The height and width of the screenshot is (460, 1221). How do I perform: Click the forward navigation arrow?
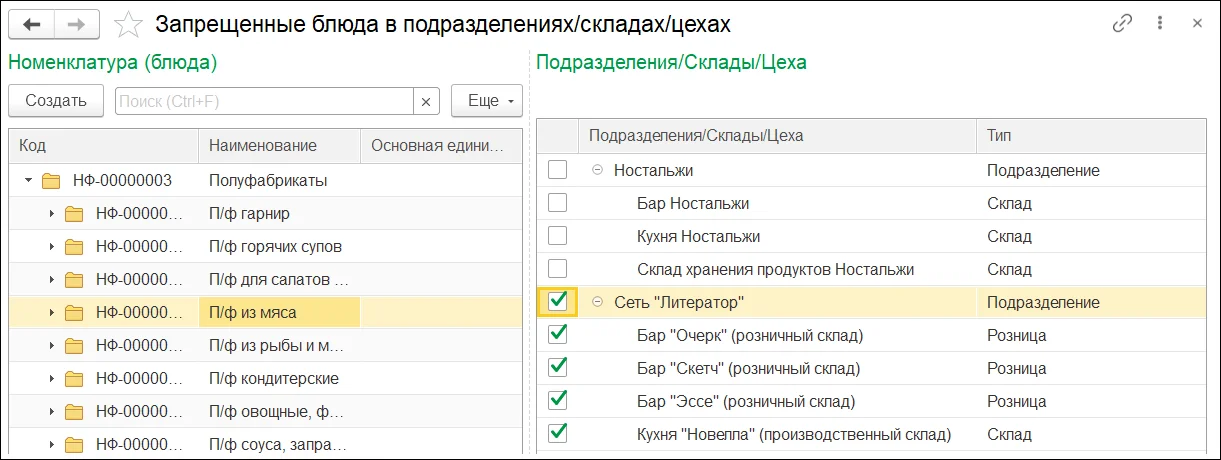(x=75, y=24)
